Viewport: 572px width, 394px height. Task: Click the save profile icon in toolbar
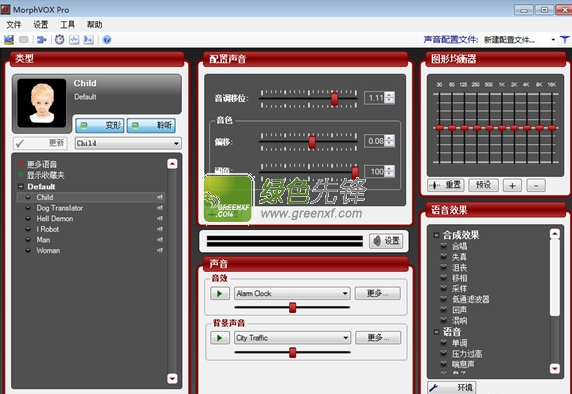9,39
